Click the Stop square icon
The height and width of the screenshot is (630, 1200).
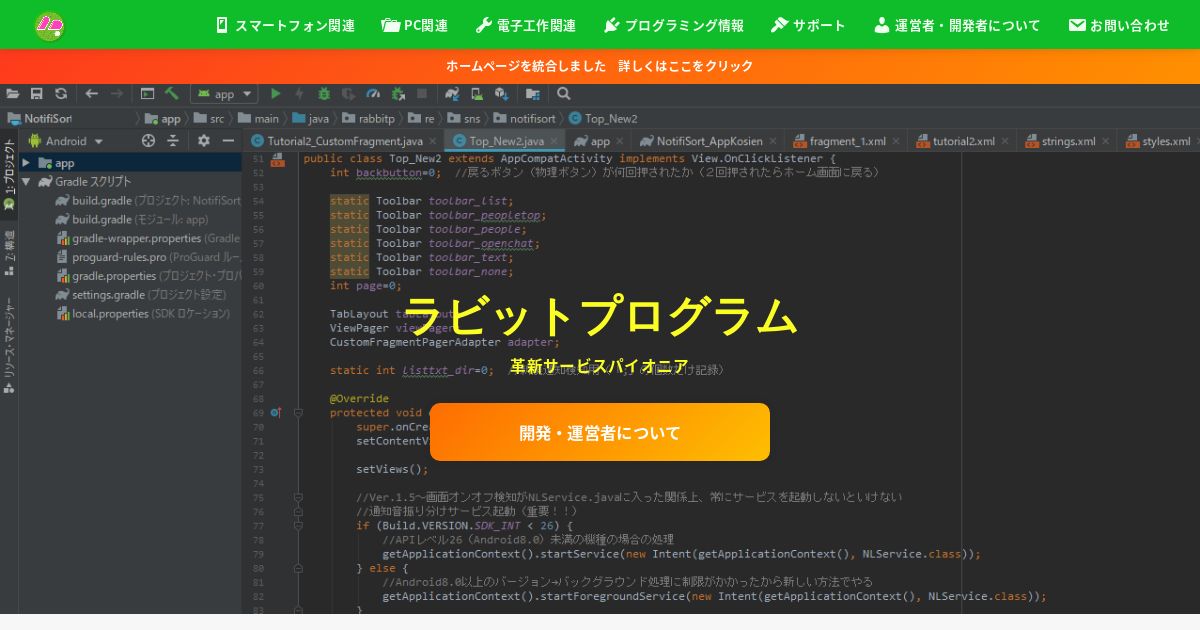click(422, 94)
